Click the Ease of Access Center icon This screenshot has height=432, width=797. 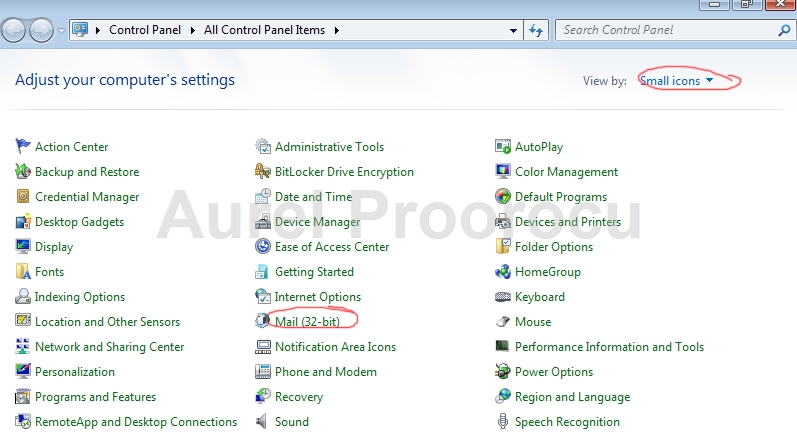[x=263, y=246]
